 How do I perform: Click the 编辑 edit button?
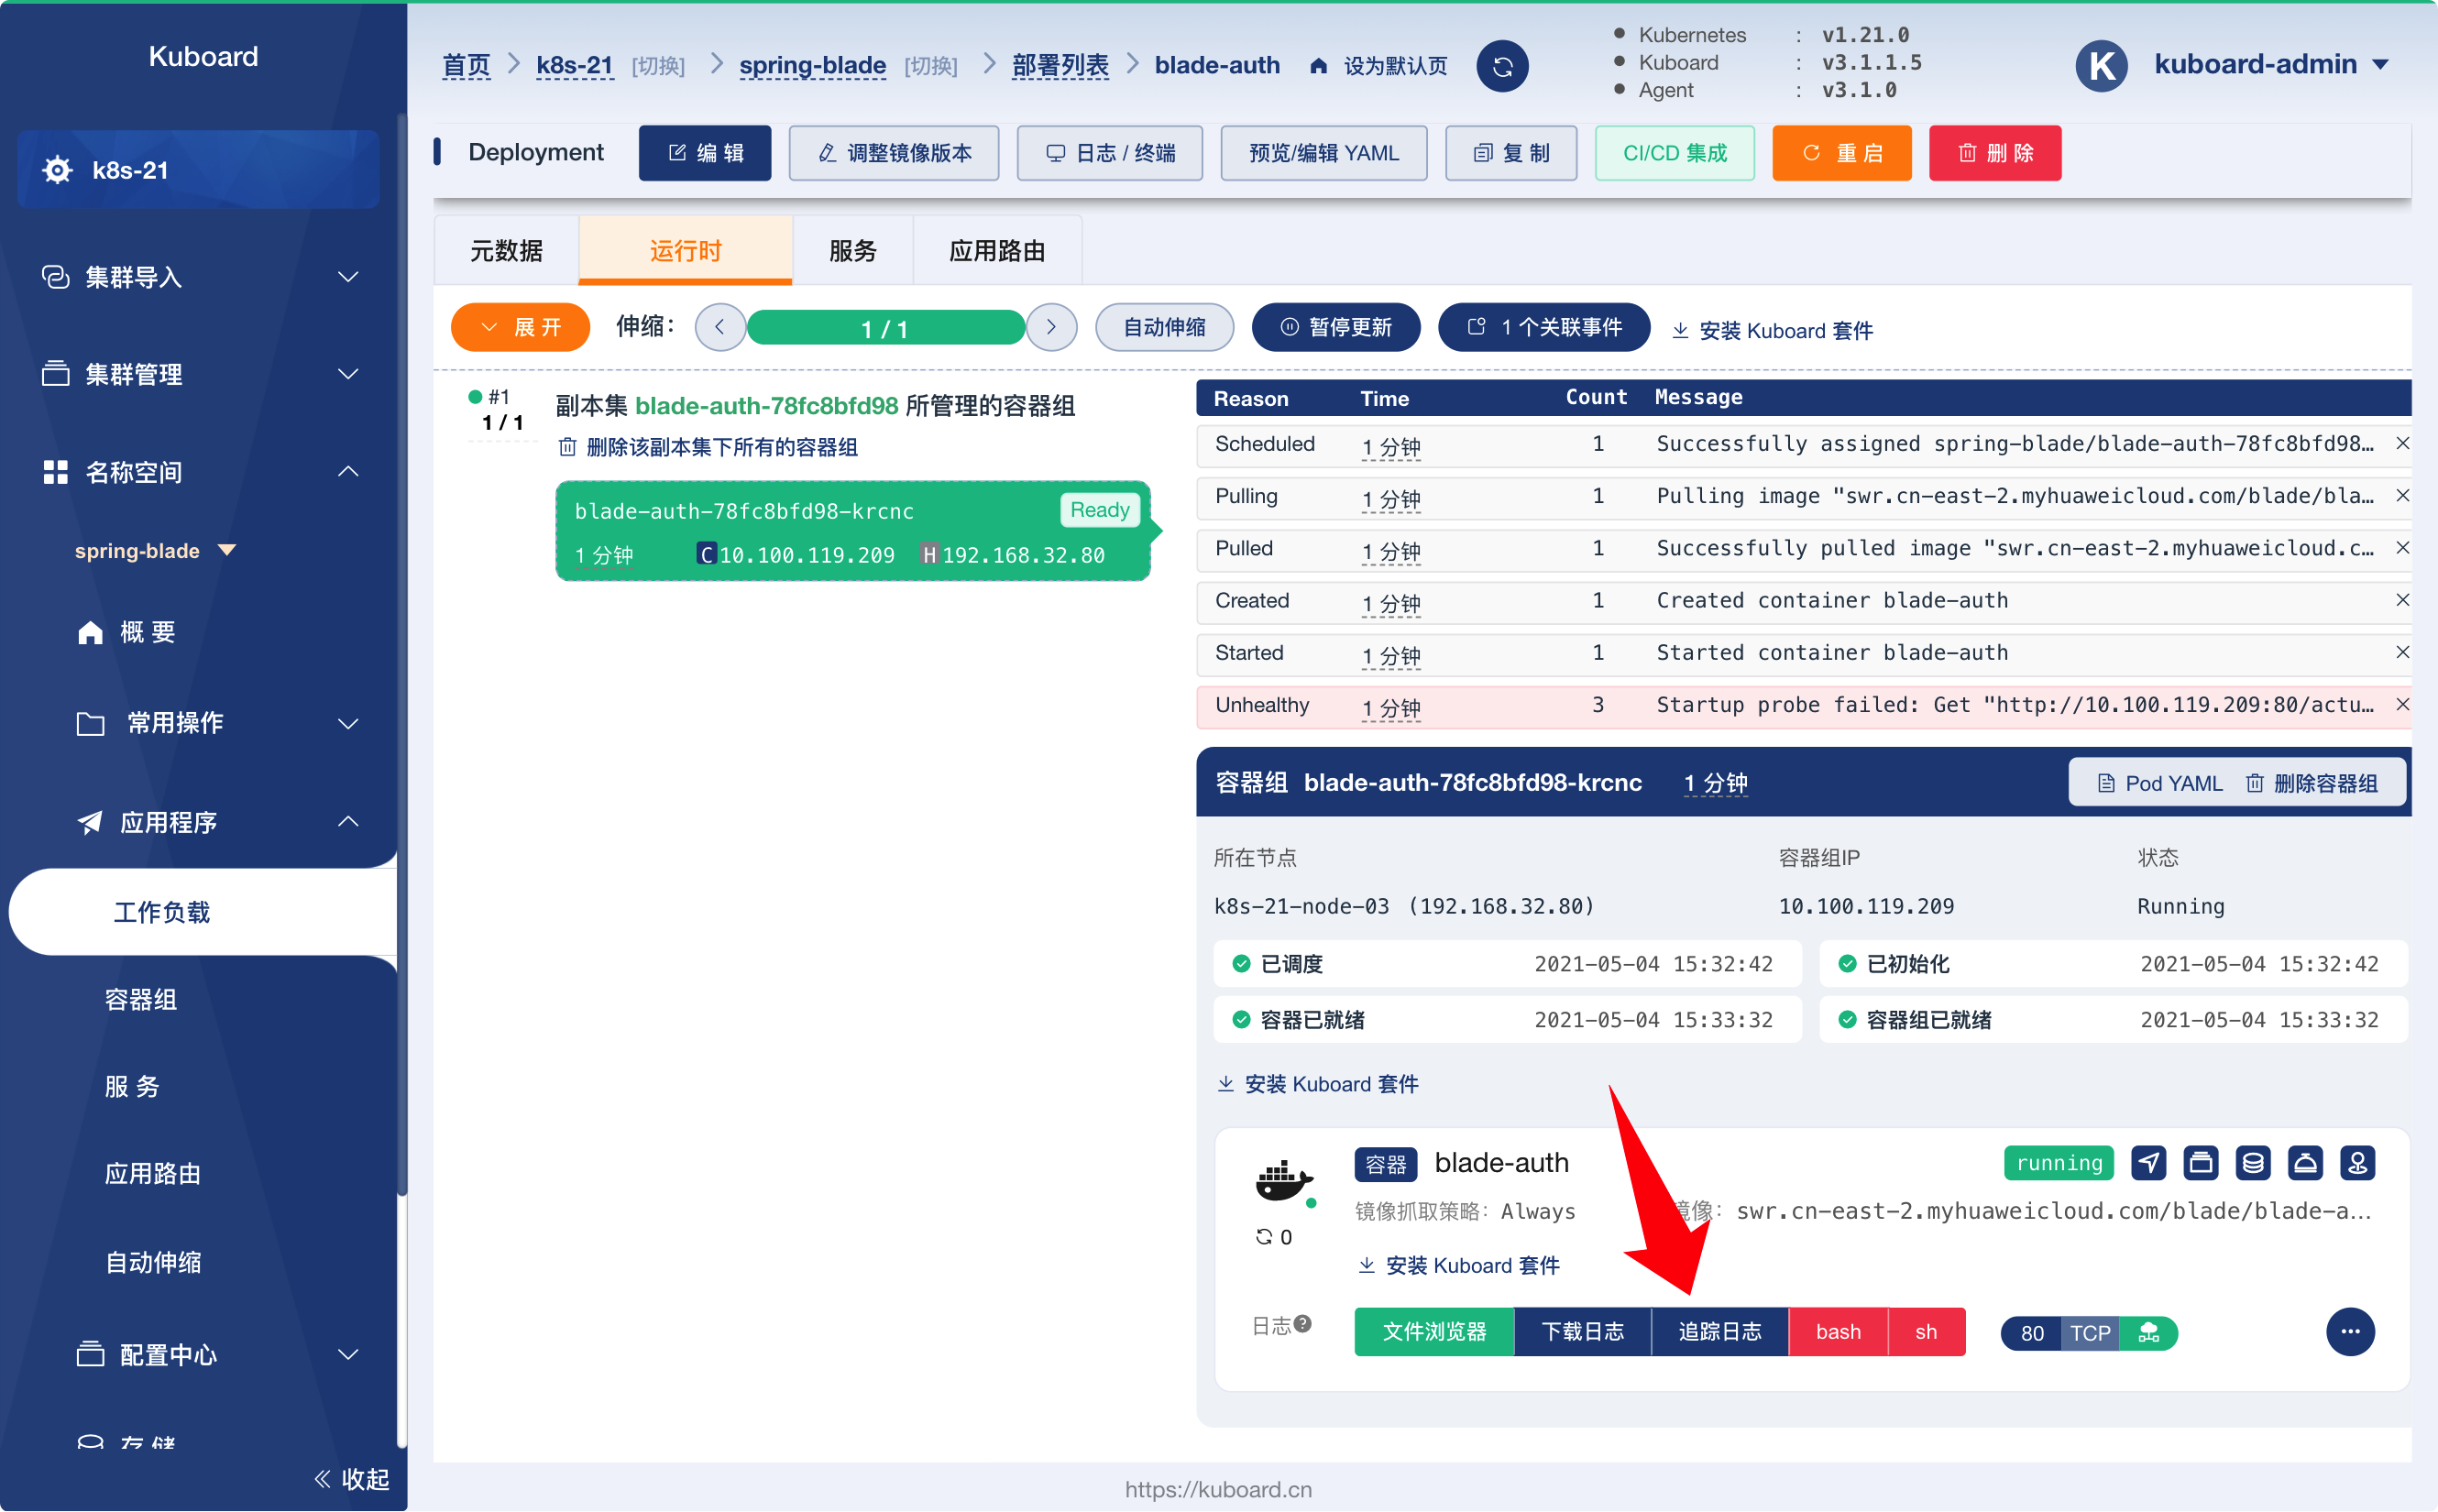click(705, 153)
